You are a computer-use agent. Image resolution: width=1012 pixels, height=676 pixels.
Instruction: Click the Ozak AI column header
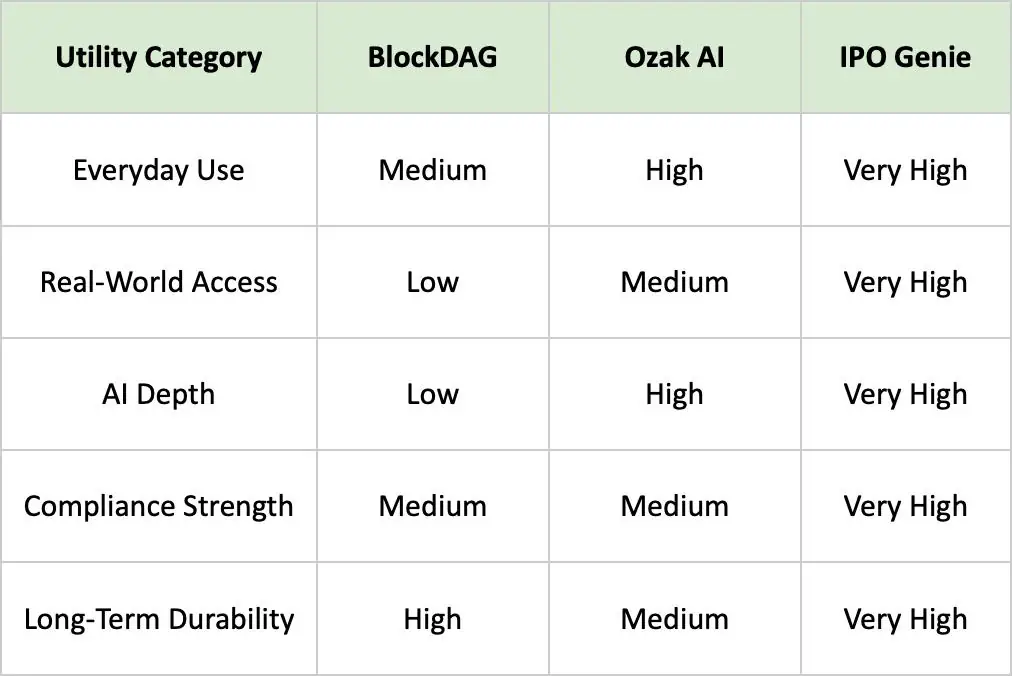point(674,57)
